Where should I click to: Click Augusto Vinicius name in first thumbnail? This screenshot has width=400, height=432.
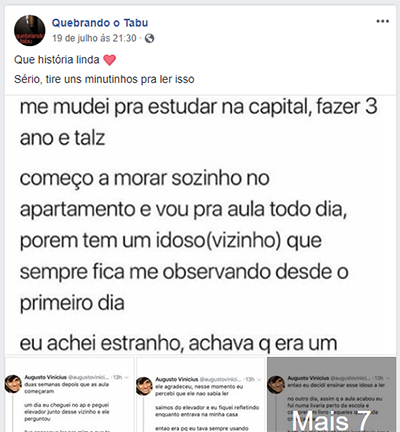coord(45,377)
